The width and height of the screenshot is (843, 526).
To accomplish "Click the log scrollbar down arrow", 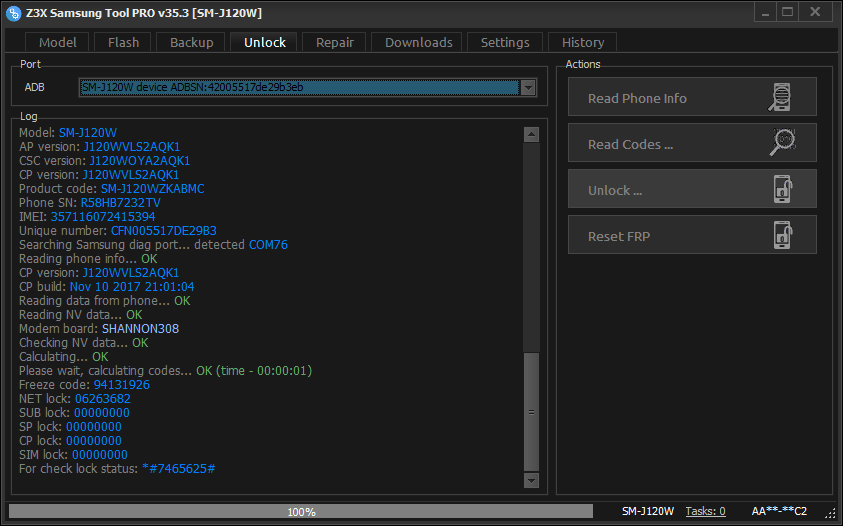I will (x=531, y=480).
